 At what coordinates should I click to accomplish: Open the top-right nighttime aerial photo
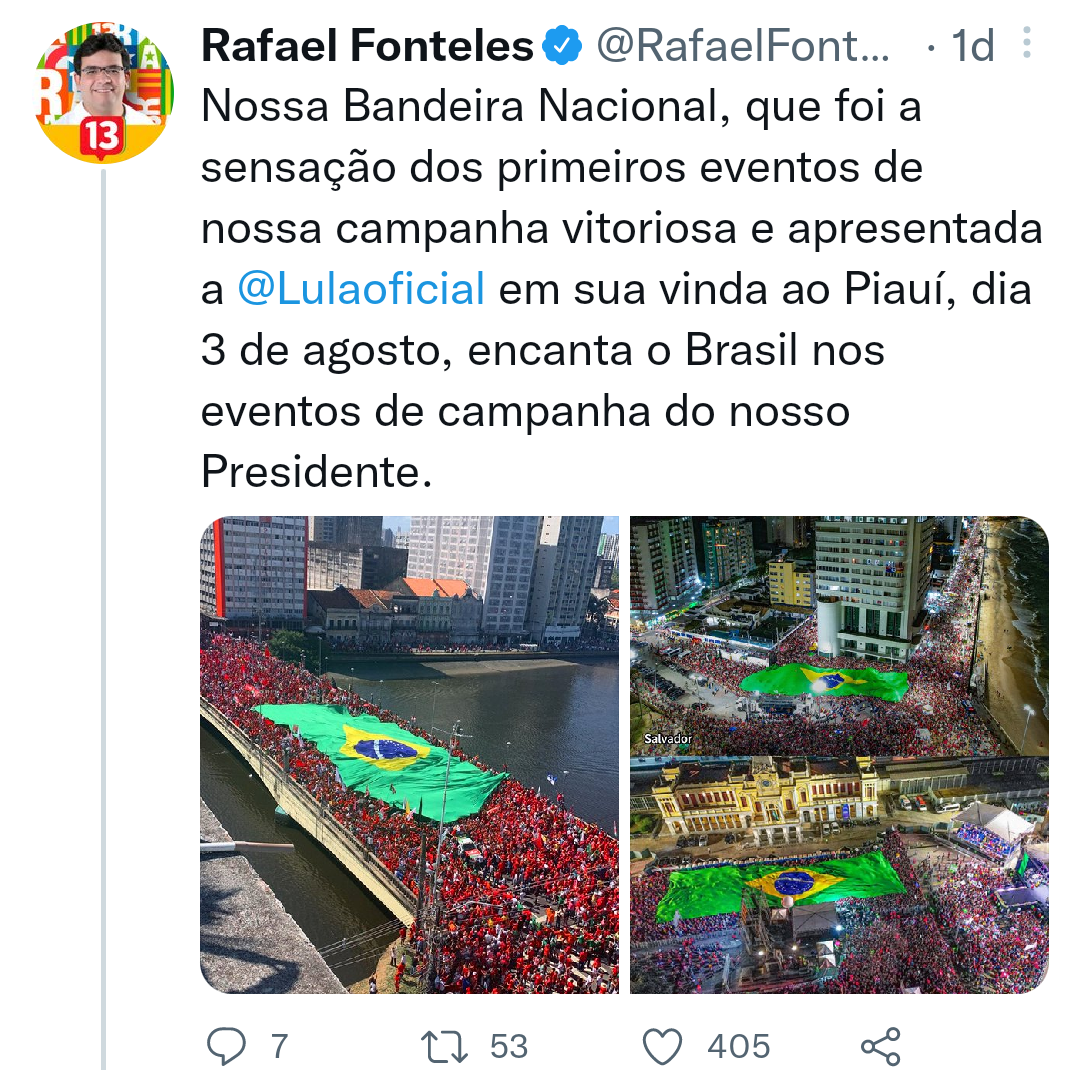pyautogui.click(x=839, y=634)
